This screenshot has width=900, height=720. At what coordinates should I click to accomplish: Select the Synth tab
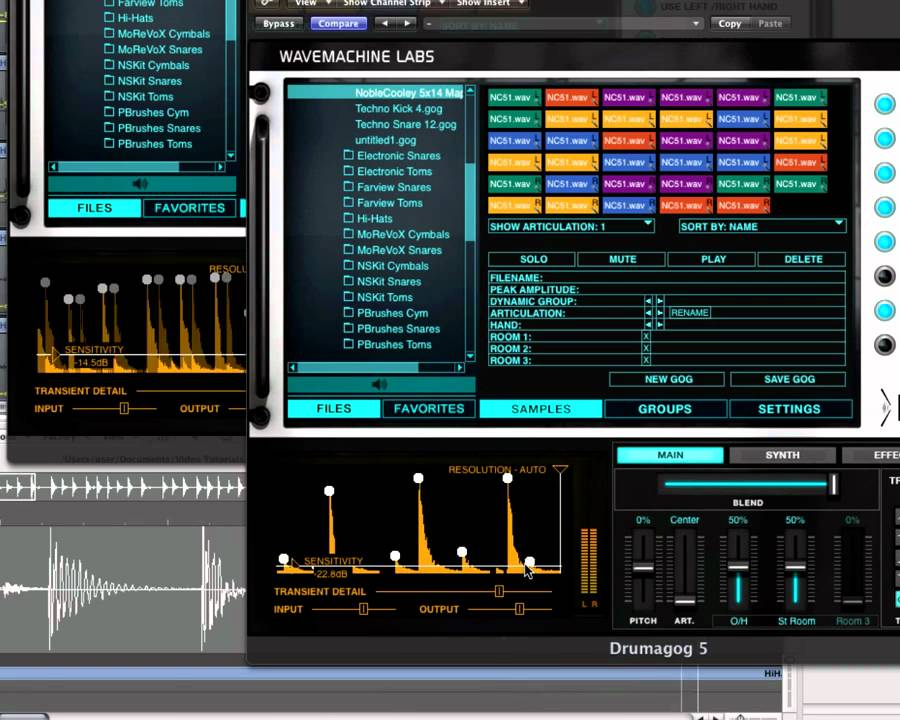tap(782, 455)
